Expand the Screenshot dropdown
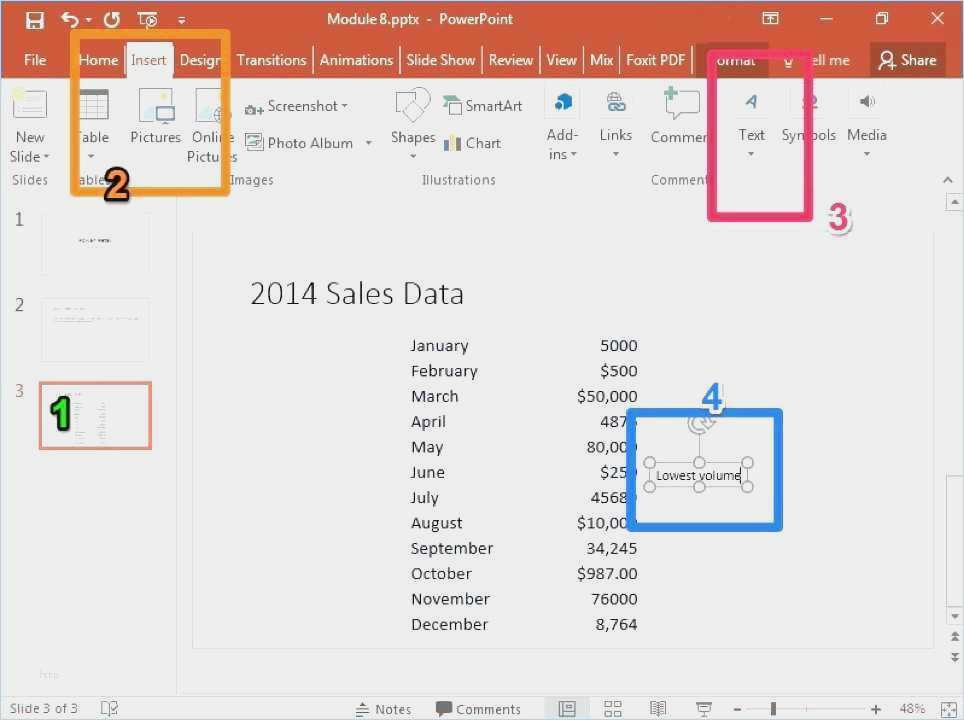Image resolution: width=964 pixels, height=720 pixels. tap(344, 106)
